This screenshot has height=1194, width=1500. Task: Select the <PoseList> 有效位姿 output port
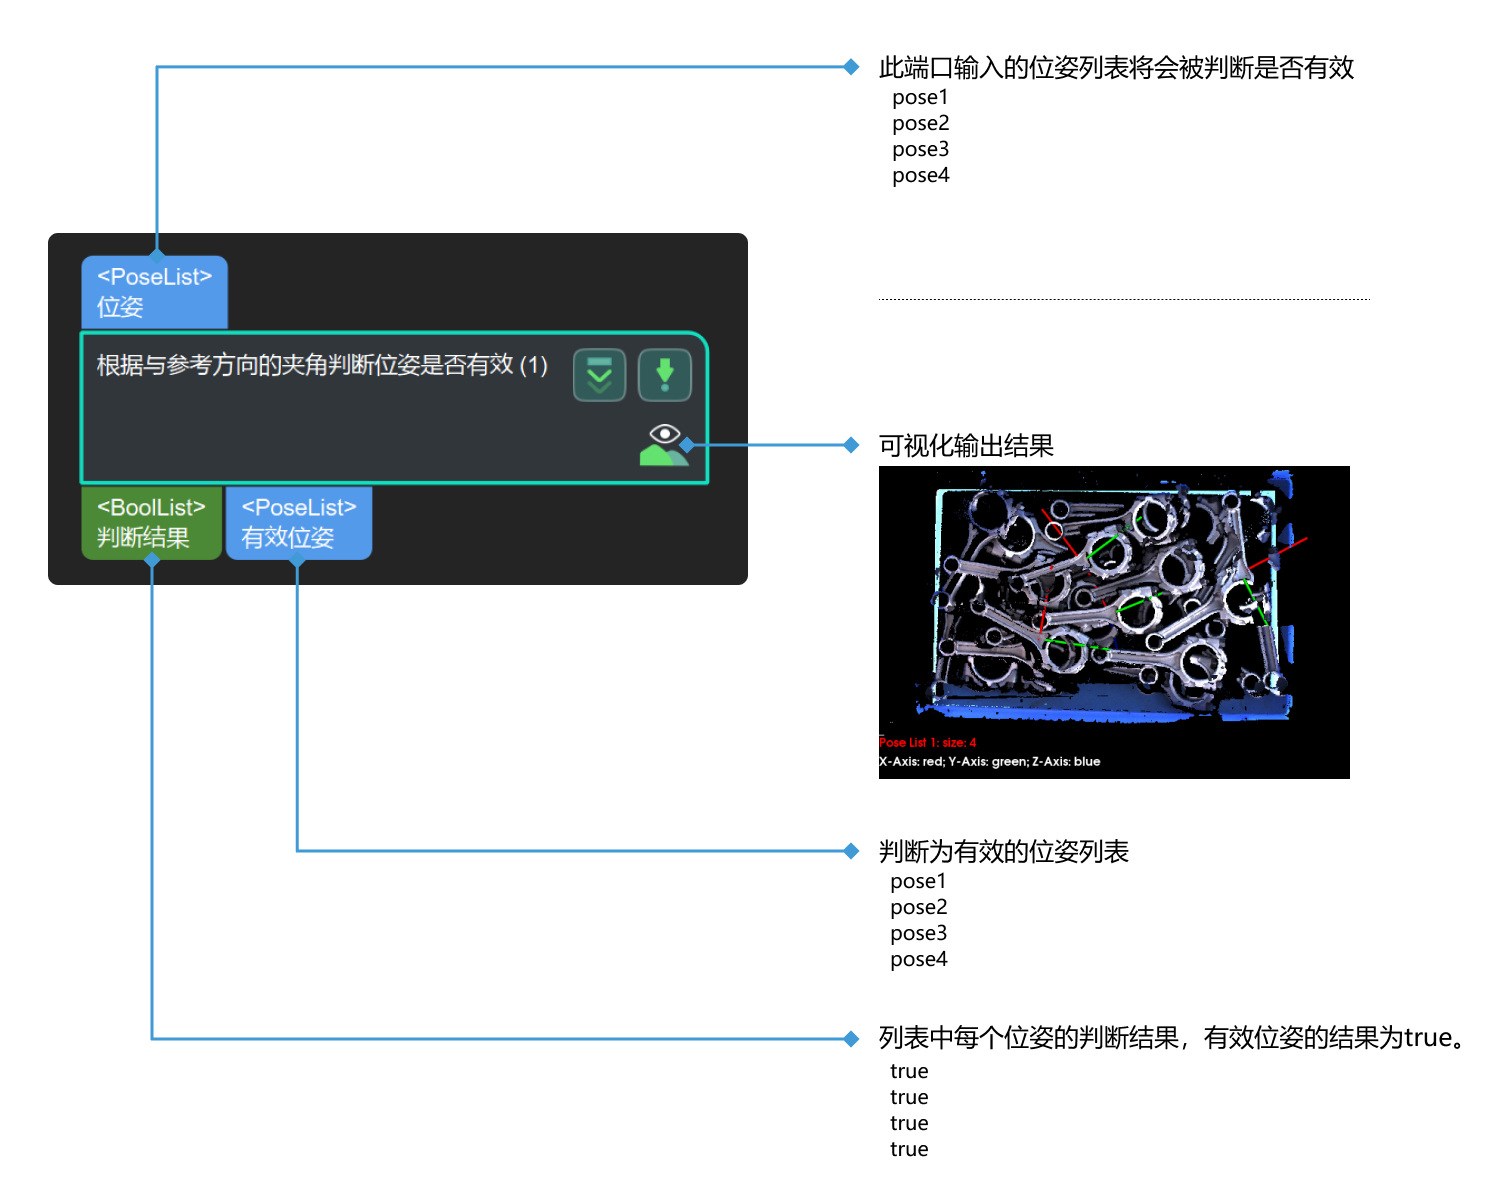pyautogui.click(x=298, y=523)
